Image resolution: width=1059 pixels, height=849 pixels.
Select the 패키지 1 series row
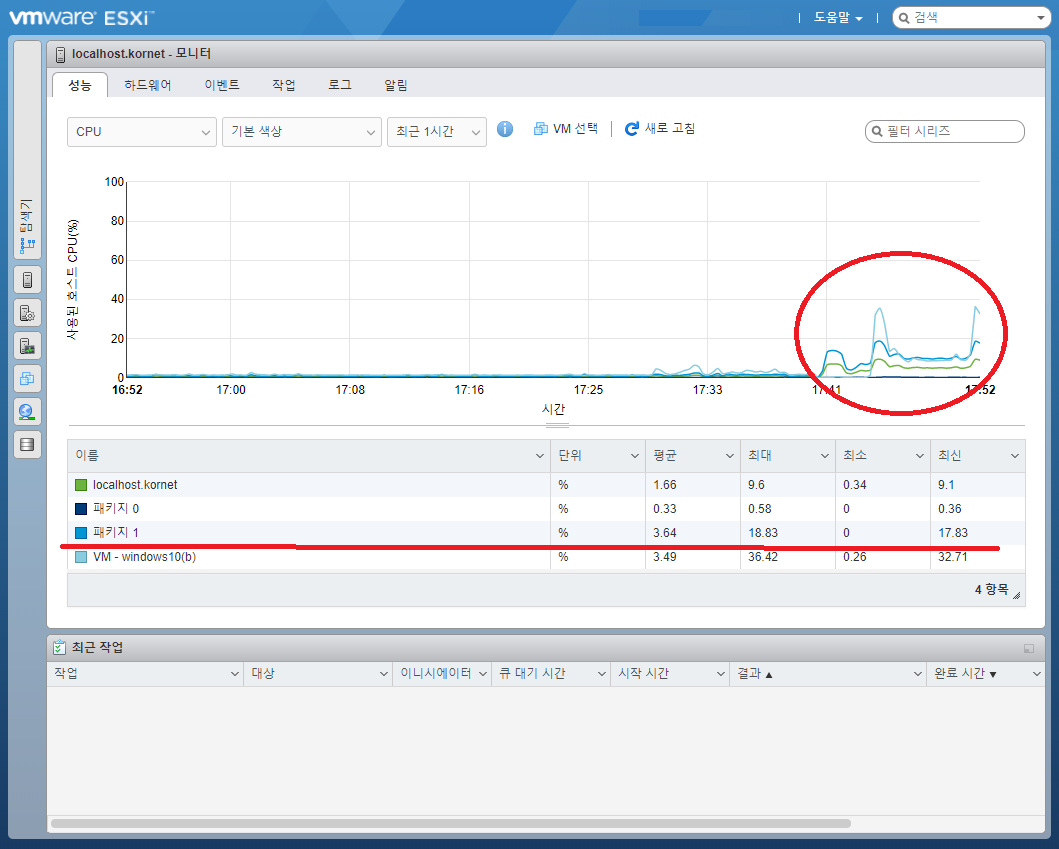click(x=546, y=533)
